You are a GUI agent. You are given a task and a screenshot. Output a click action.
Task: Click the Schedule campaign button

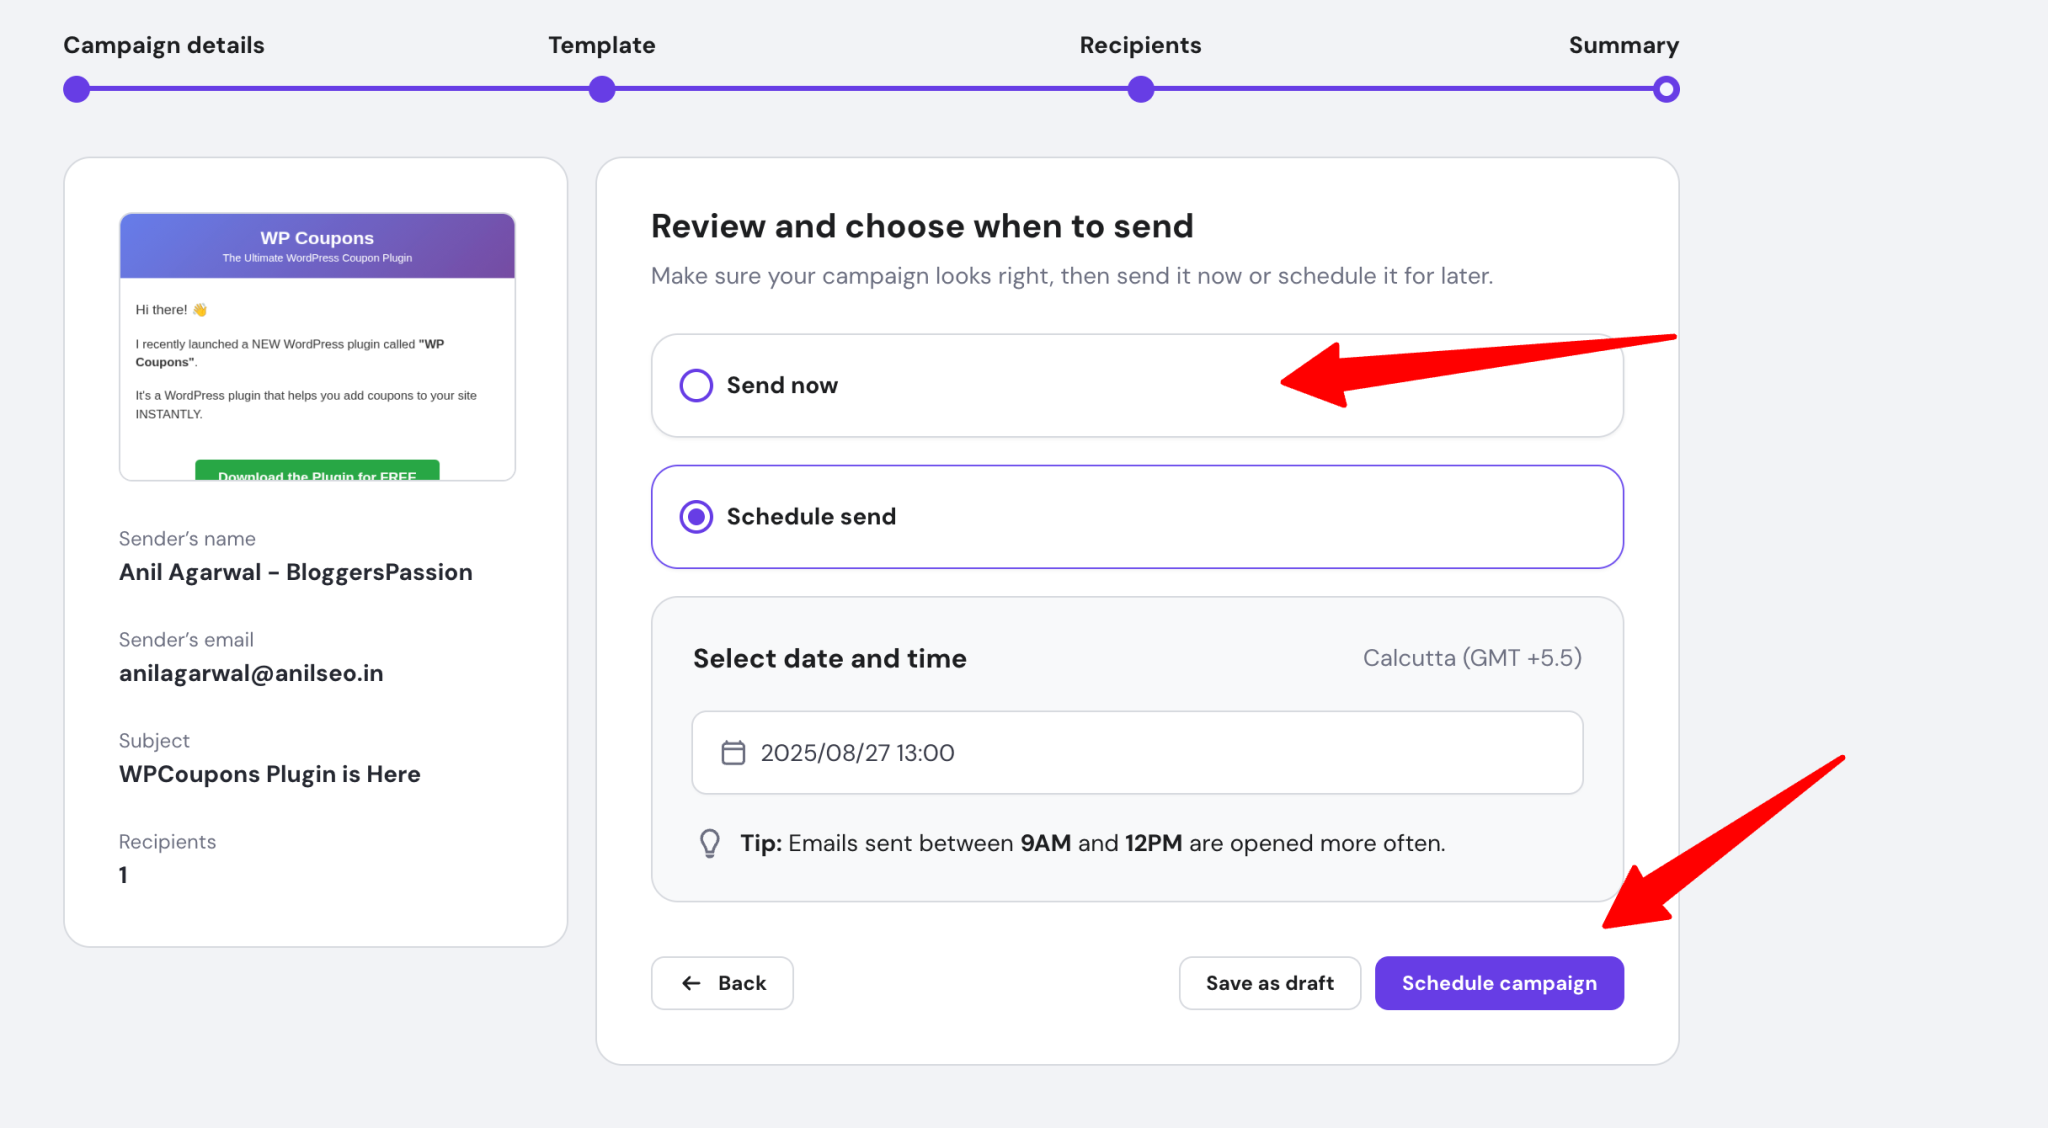click(x=1498, y=983)
